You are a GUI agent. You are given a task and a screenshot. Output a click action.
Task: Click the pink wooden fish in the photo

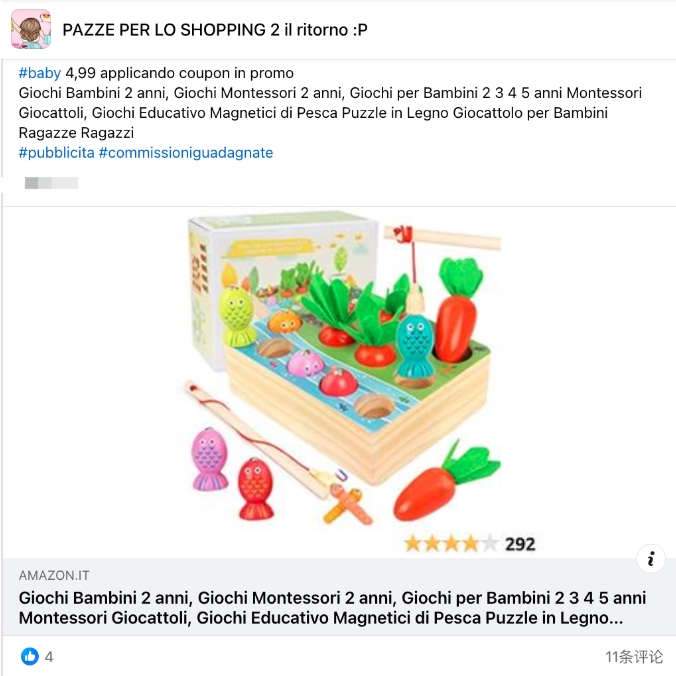pyautogui.click(x=209, y=459)
